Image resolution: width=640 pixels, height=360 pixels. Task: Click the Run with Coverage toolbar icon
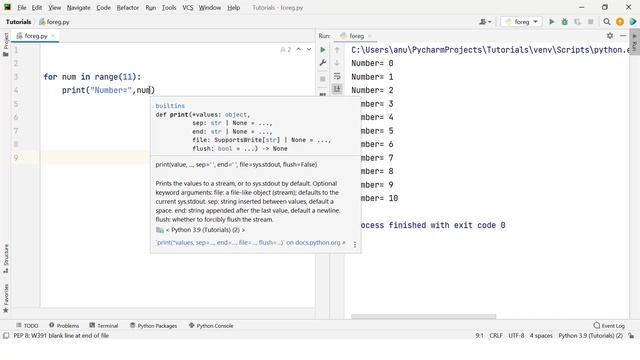click(578, 22)
